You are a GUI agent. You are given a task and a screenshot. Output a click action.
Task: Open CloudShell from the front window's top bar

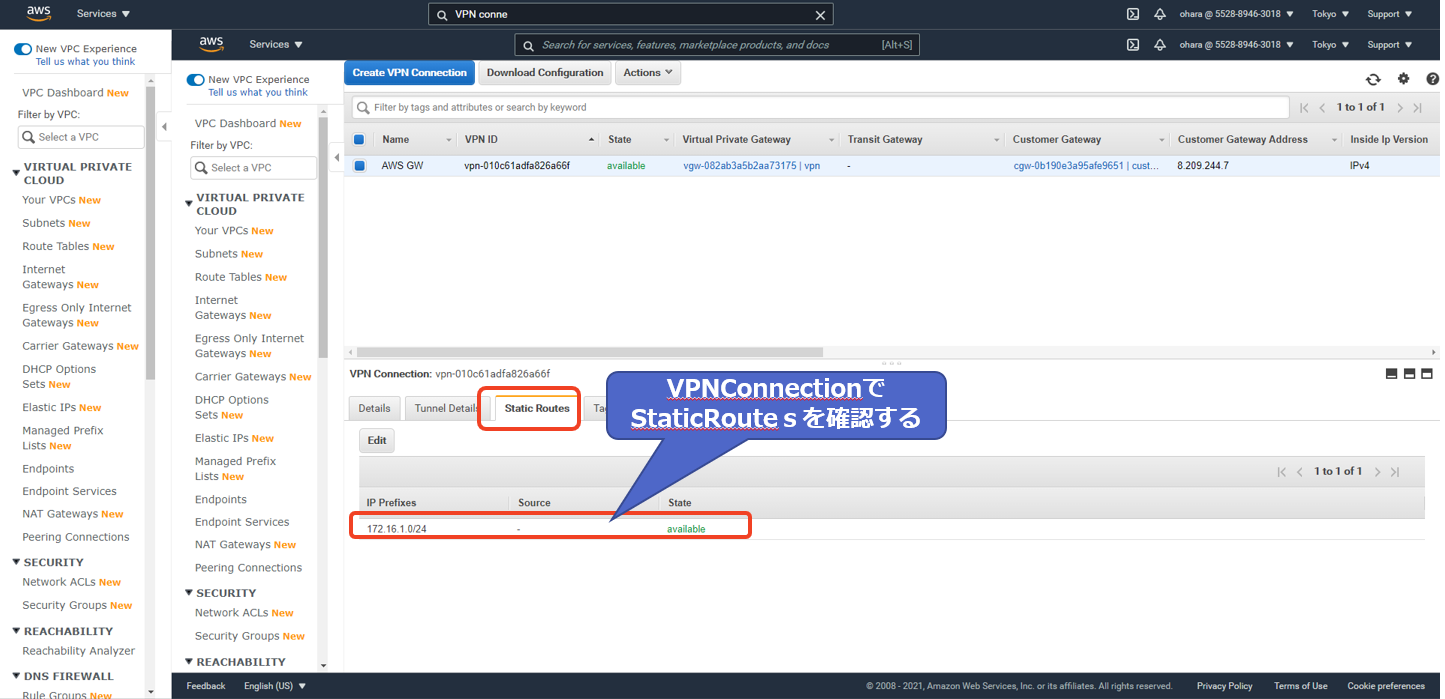(1133, 45)
